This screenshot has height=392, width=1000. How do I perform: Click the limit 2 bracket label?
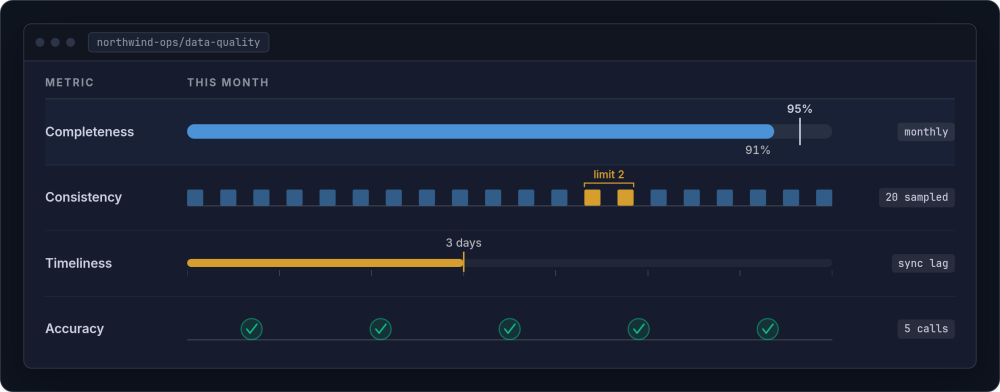608,175
